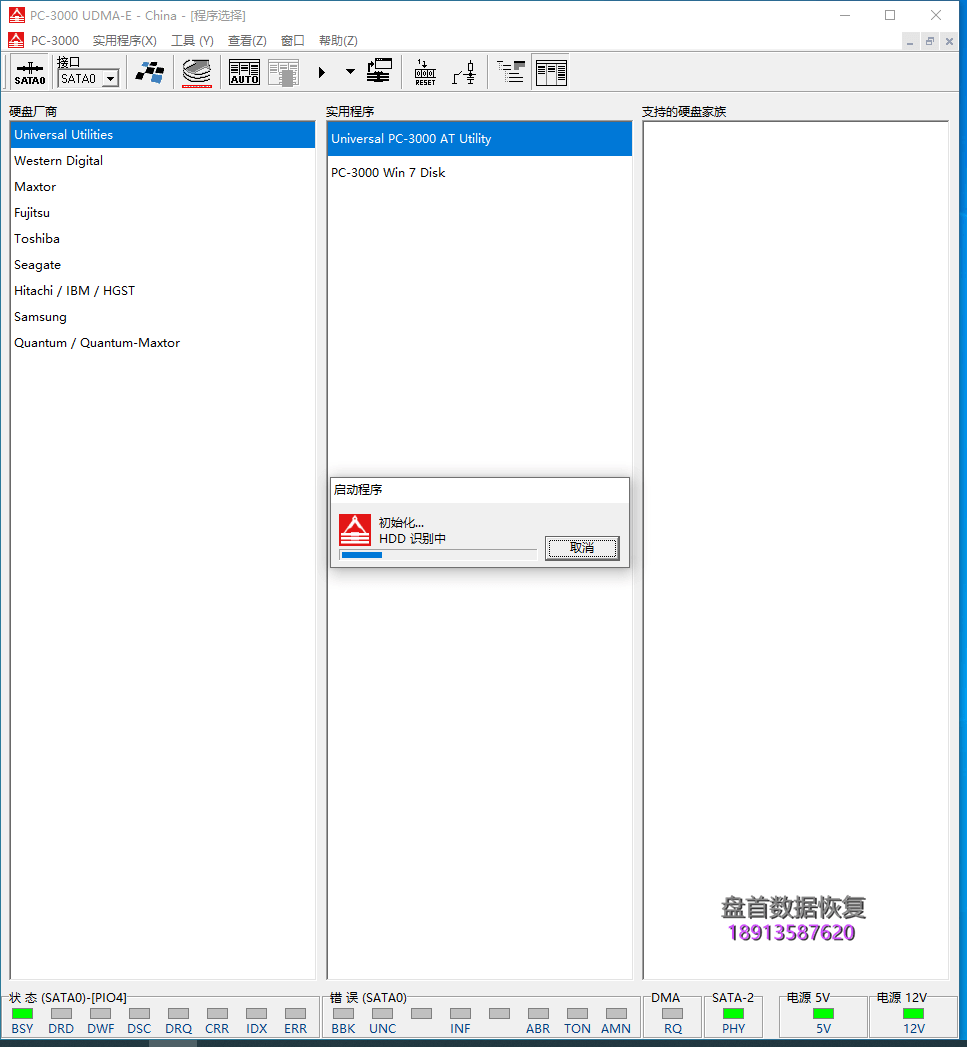Image resolution: width=967 pixels, height=1047 pixels.
Task: Open the 查看(Z) menu
Action: [x=247, y=41]
